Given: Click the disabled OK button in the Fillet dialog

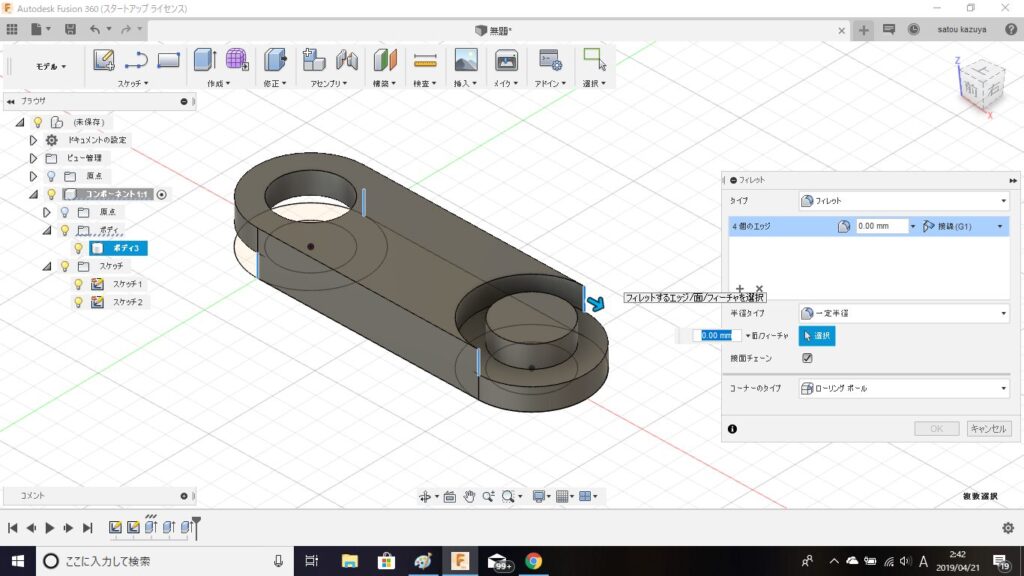Looking at the screenshot, I should click(936, 428).
